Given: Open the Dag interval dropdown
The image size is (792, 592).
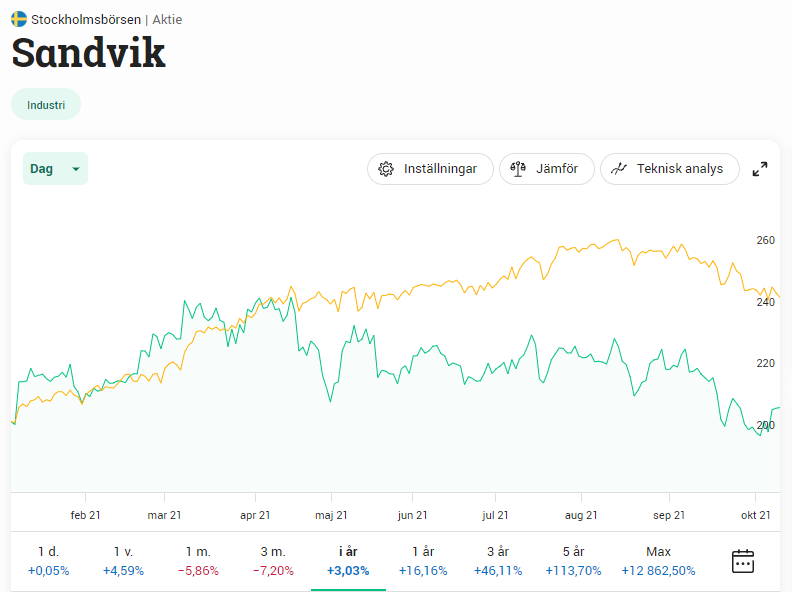Looking at the screenshot, I should coord(56,169).
